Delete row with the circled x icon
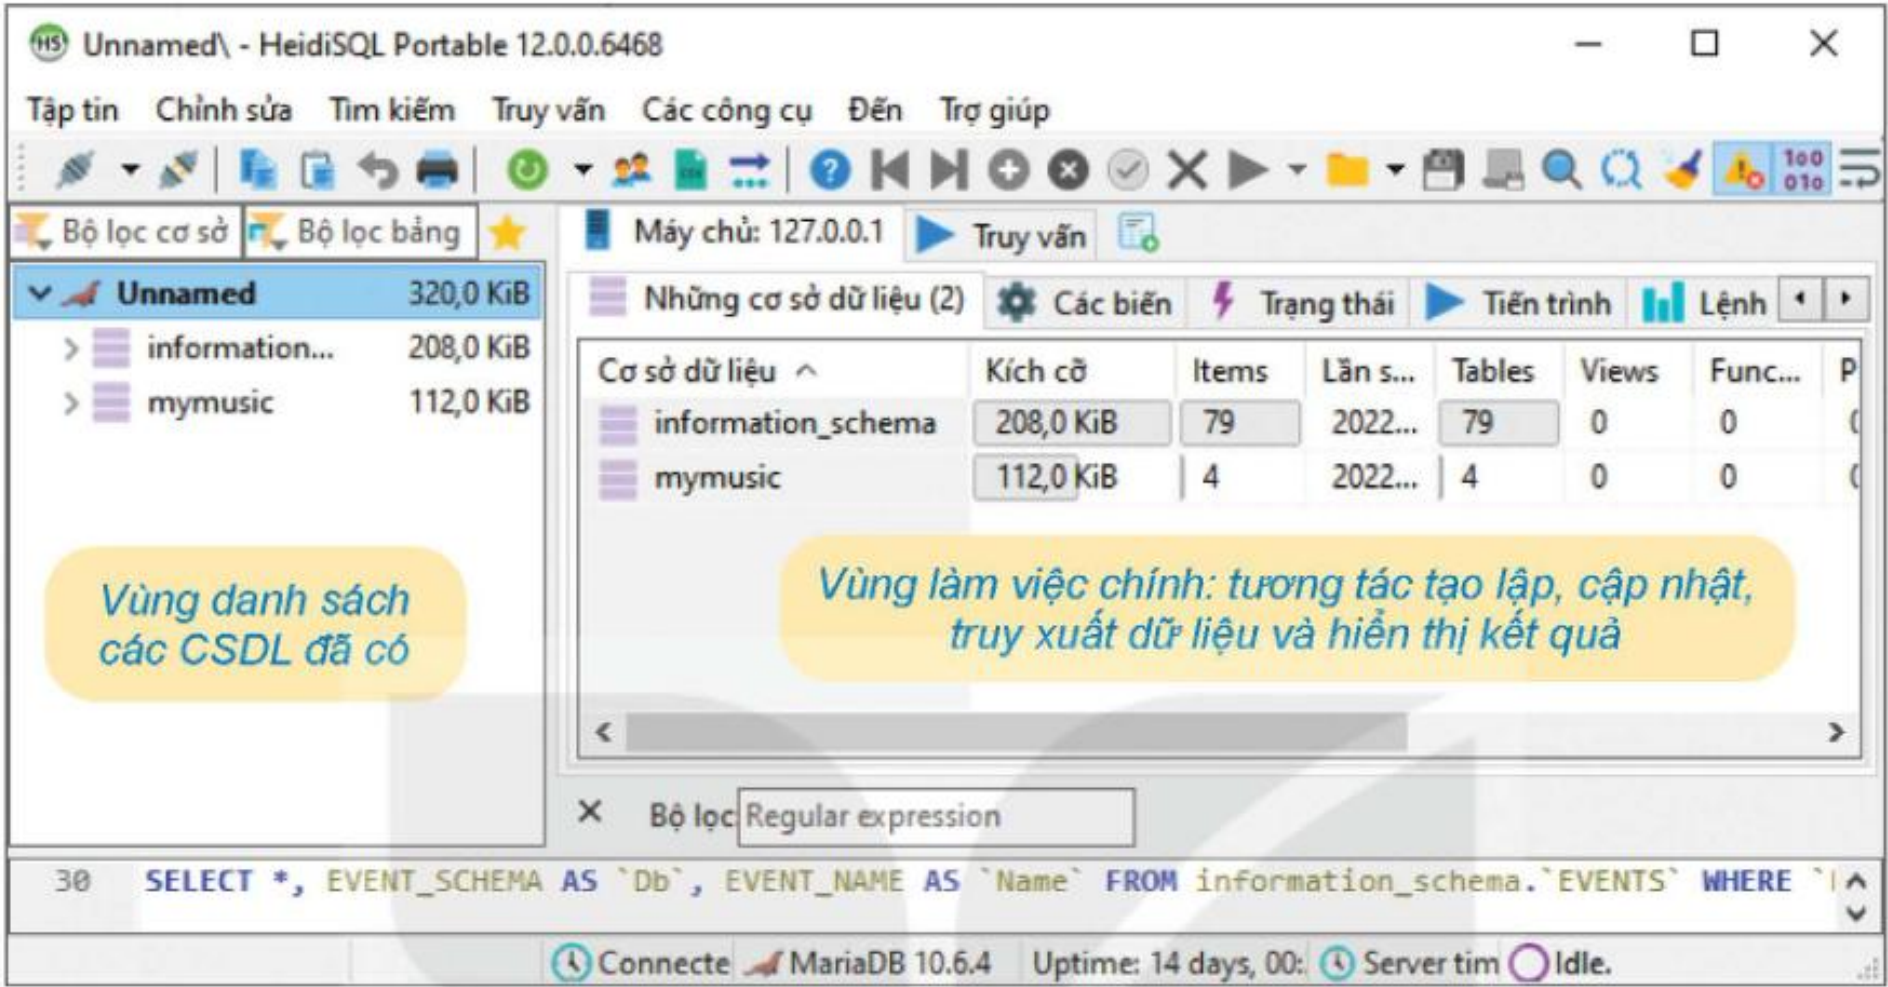1888x987 pixels. click(1068, 170)
